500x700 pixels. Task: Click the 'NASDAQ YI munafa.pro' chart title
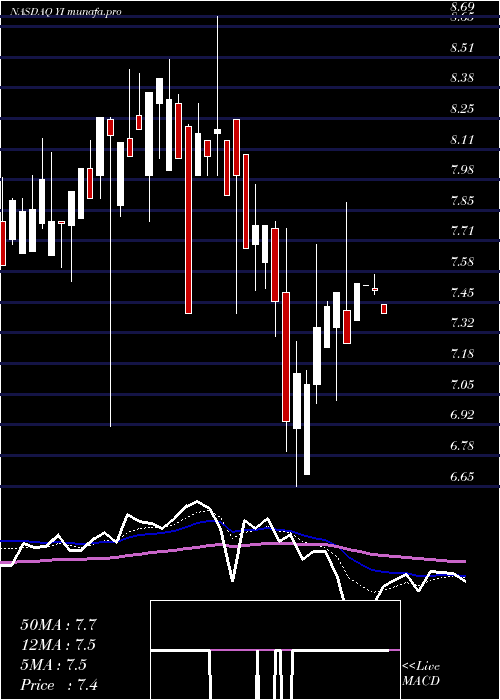[x=66, y=12]
